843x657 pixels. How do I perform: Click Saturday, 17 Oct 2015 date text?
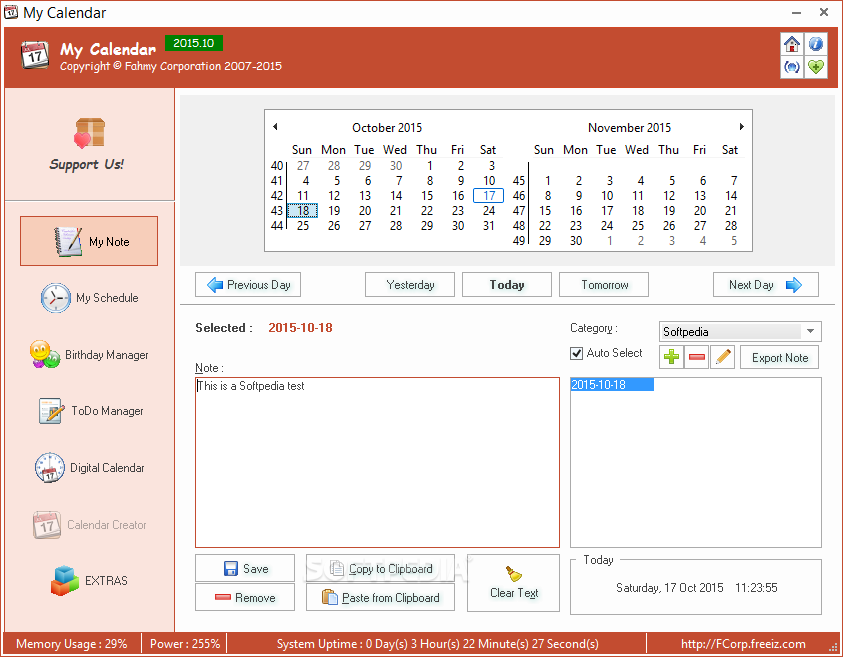coord(669,588)
